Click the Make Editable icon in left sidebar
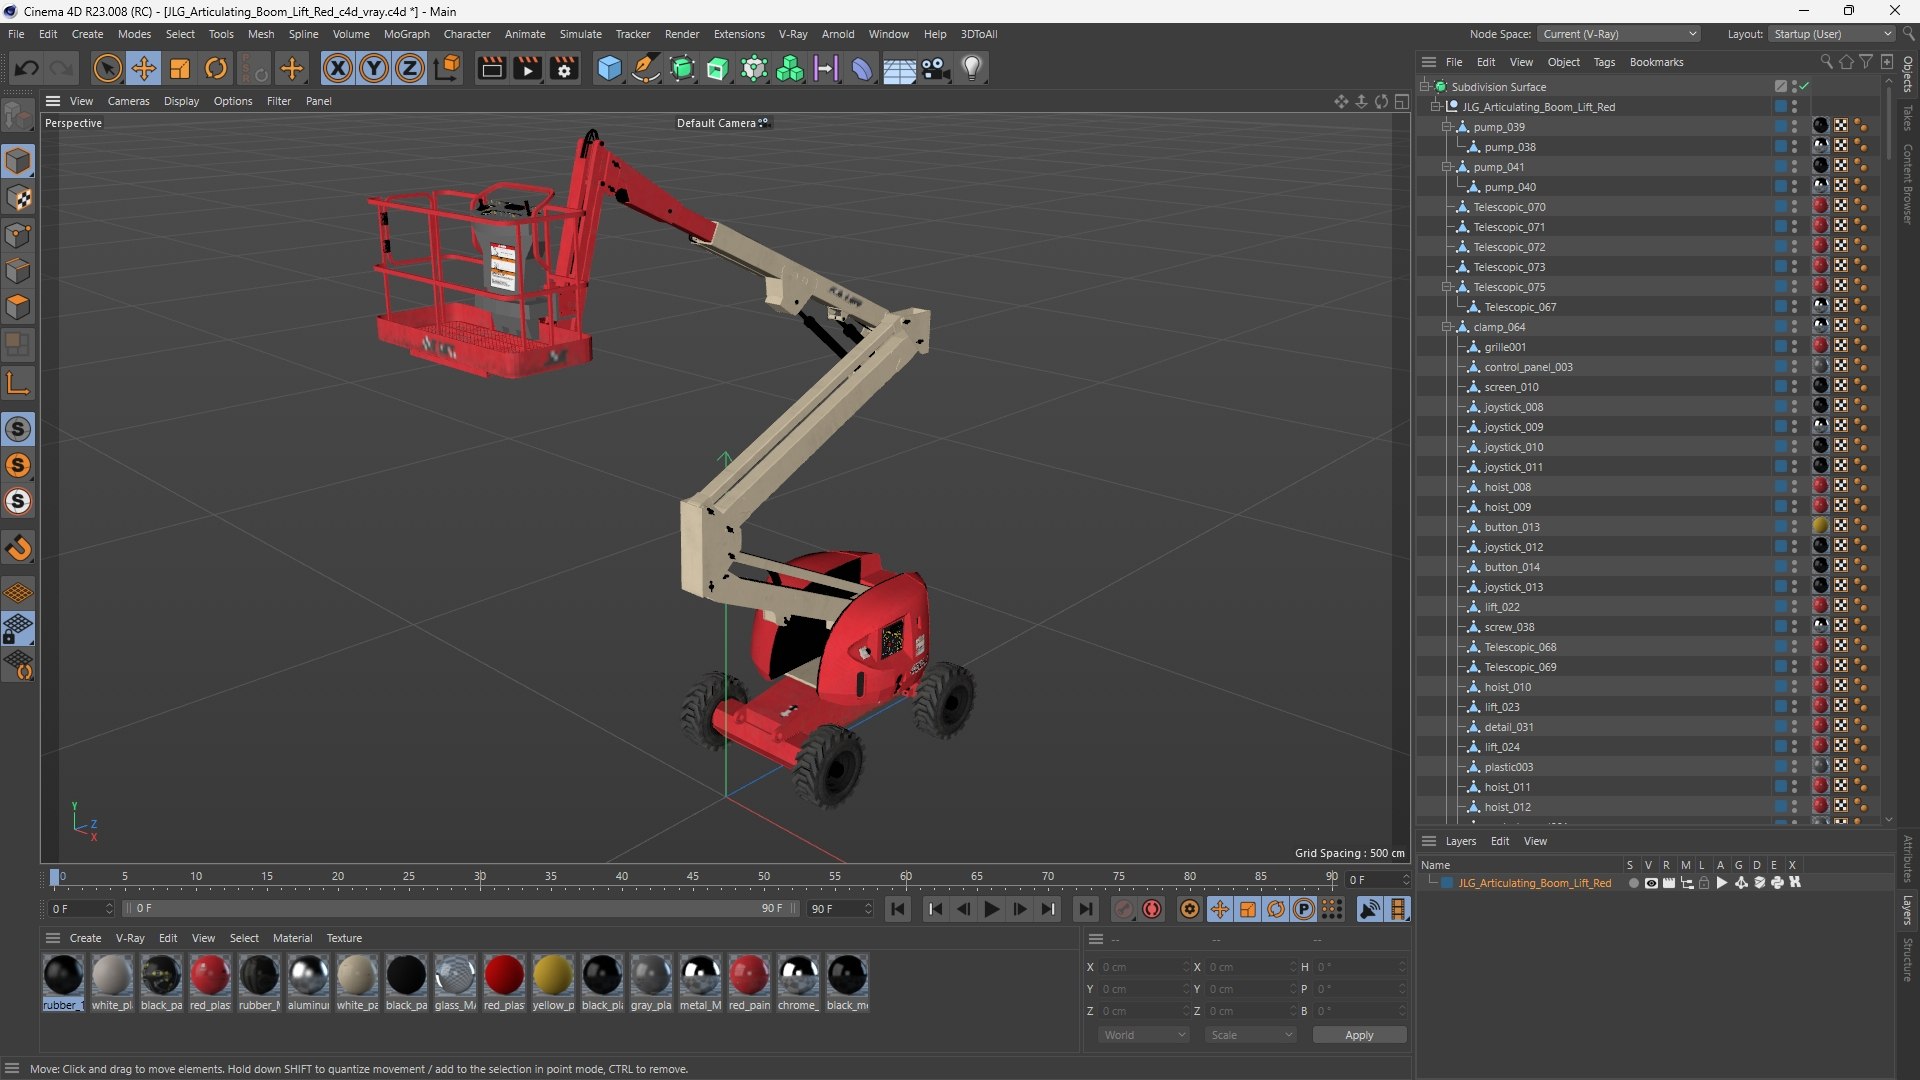This screenshot has width=1920, height=1080. 18,116
